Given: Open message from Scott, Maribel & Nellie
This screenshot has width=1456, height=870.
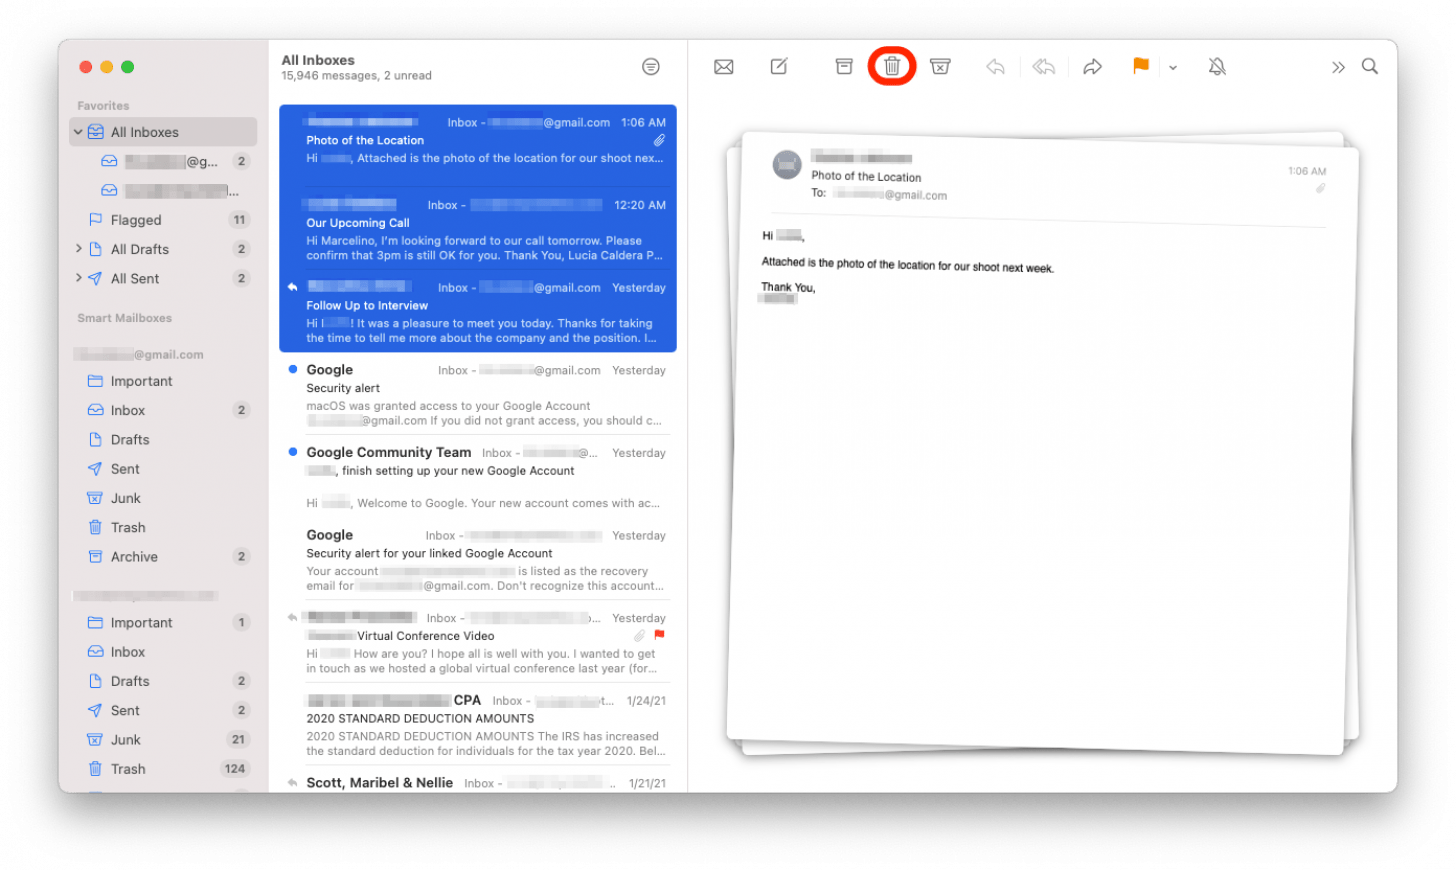Looking at the screenshot, I should (478, 782).
